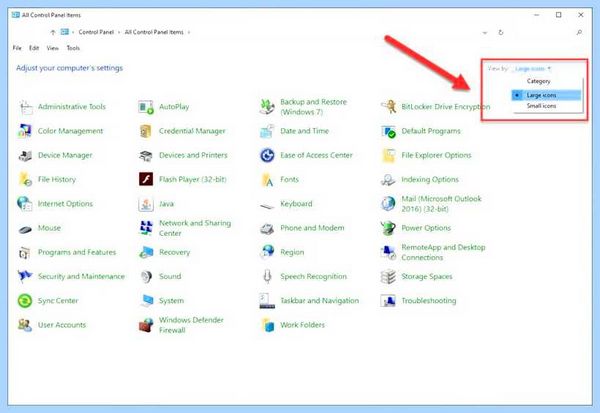Toggle the View by Large icons dropdown
The image size is (600, 413).
(532, 69)
